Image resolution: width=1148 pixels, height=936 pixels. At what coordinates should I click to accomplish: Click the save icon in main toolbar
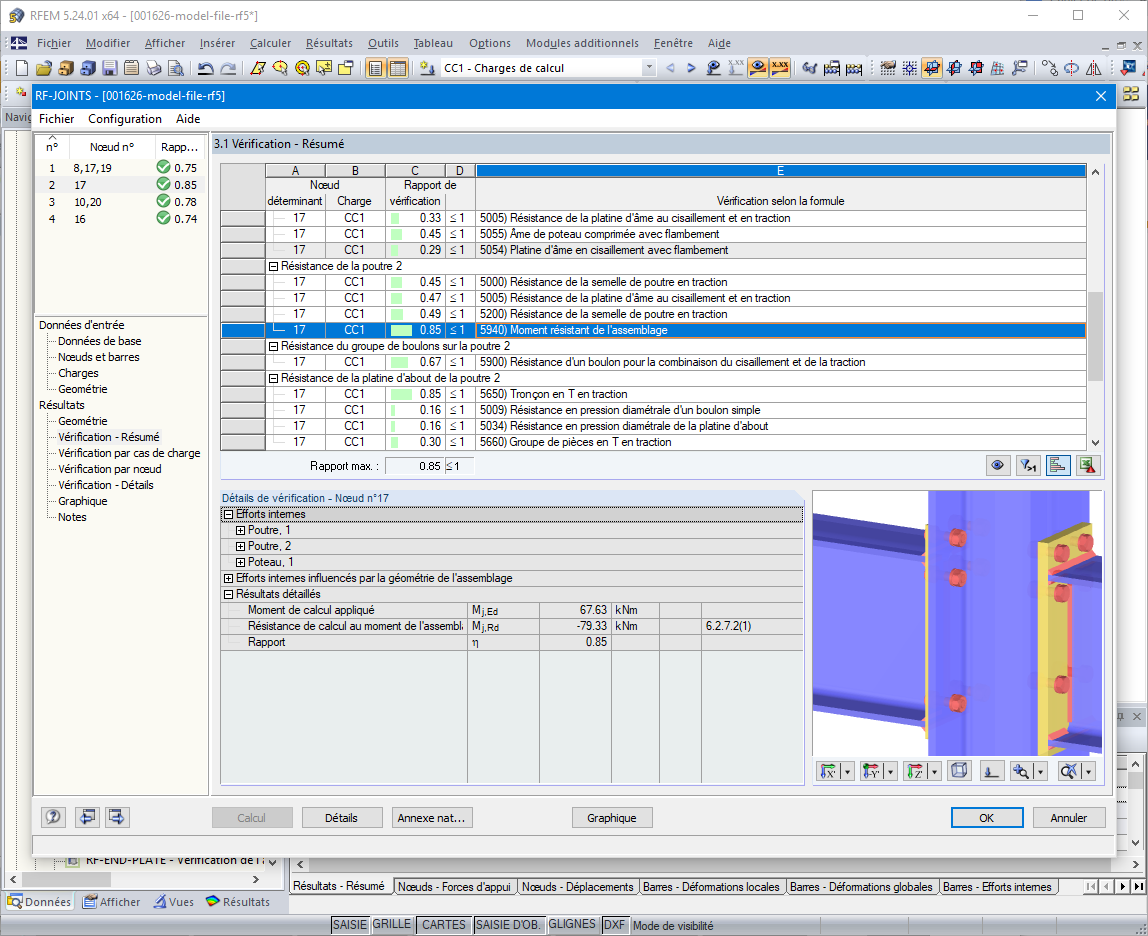(110, 68)
